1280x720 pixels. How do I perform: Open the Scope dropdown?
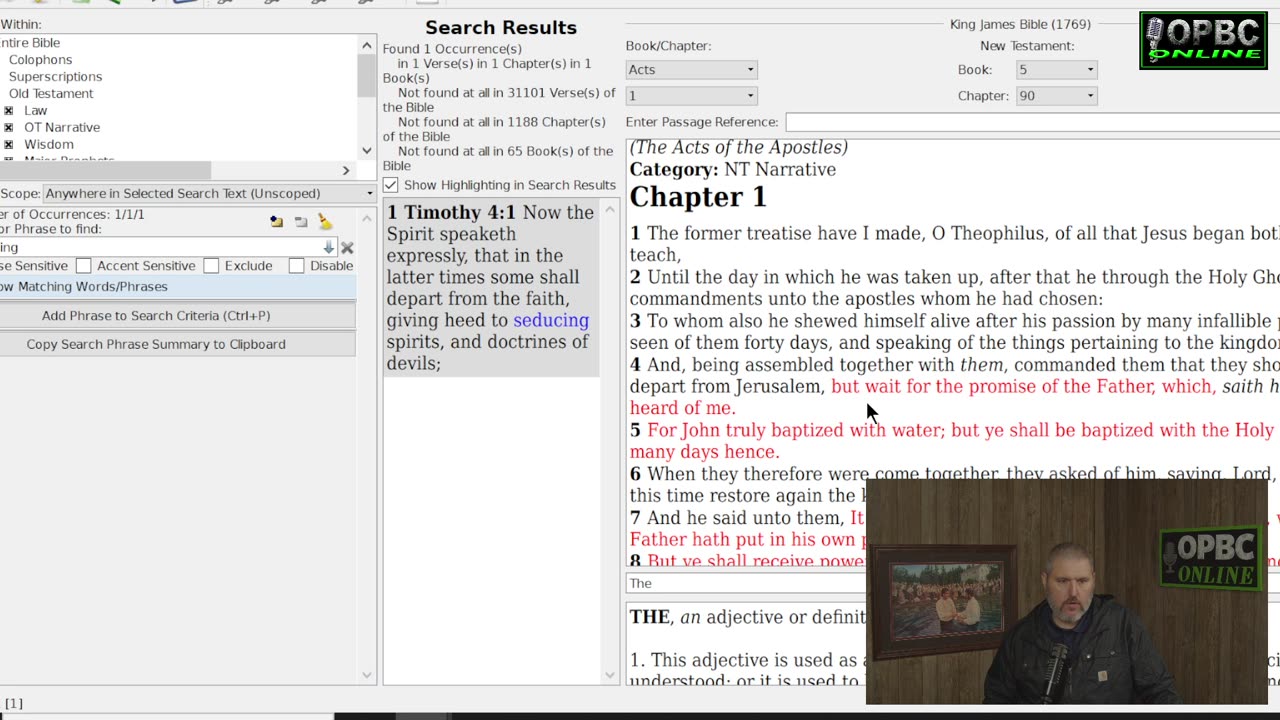[x=208, y=193]
